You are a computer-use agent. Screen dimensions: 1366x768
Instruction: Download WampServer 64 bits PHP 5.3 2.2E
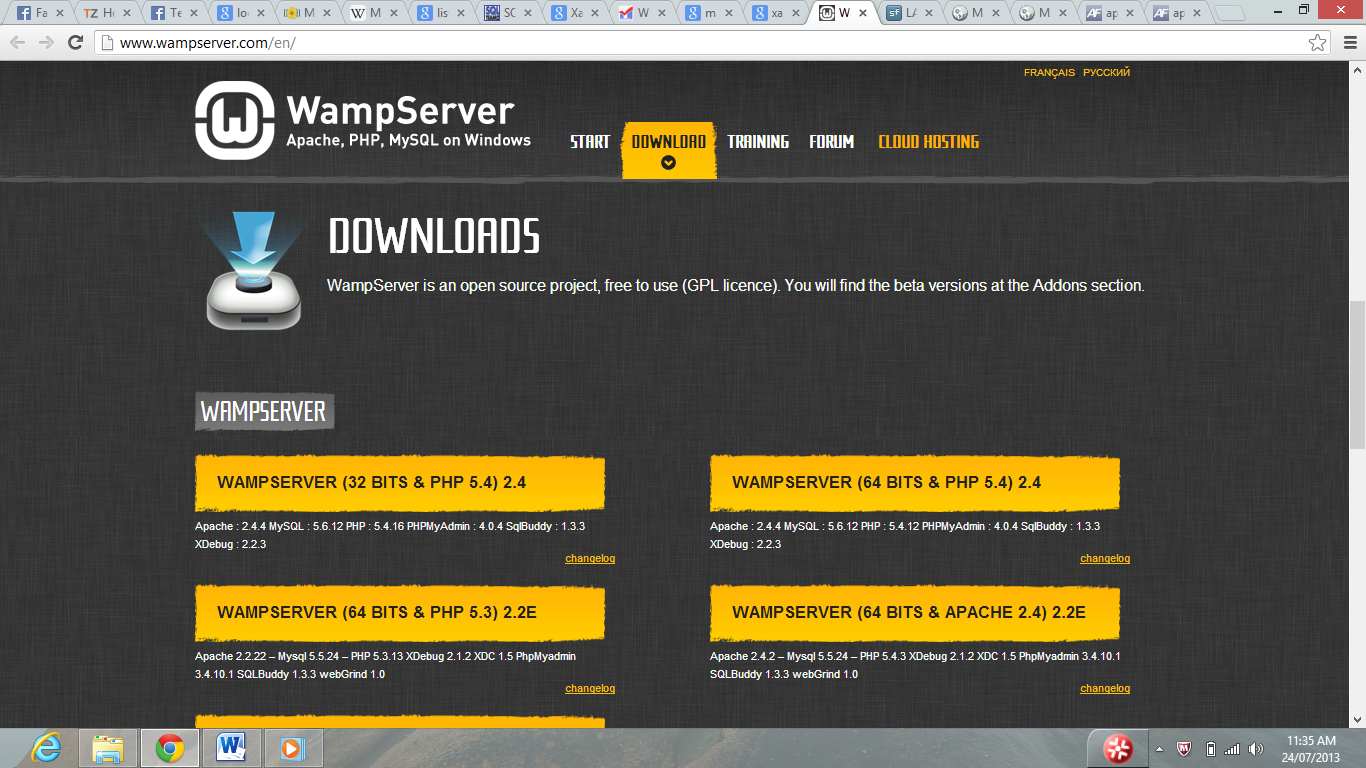(x=400, y=612)
